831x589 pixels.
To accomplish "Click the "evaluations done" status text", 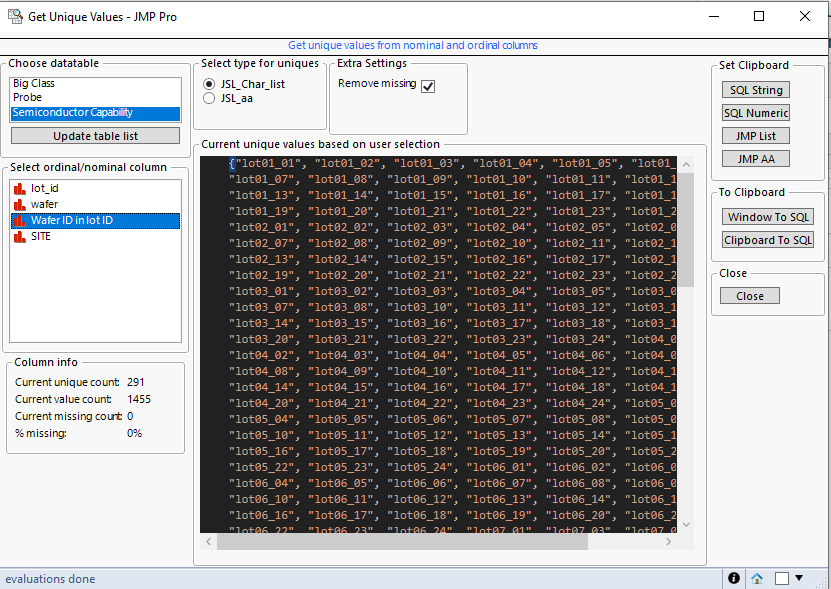I will coord(50,579).
